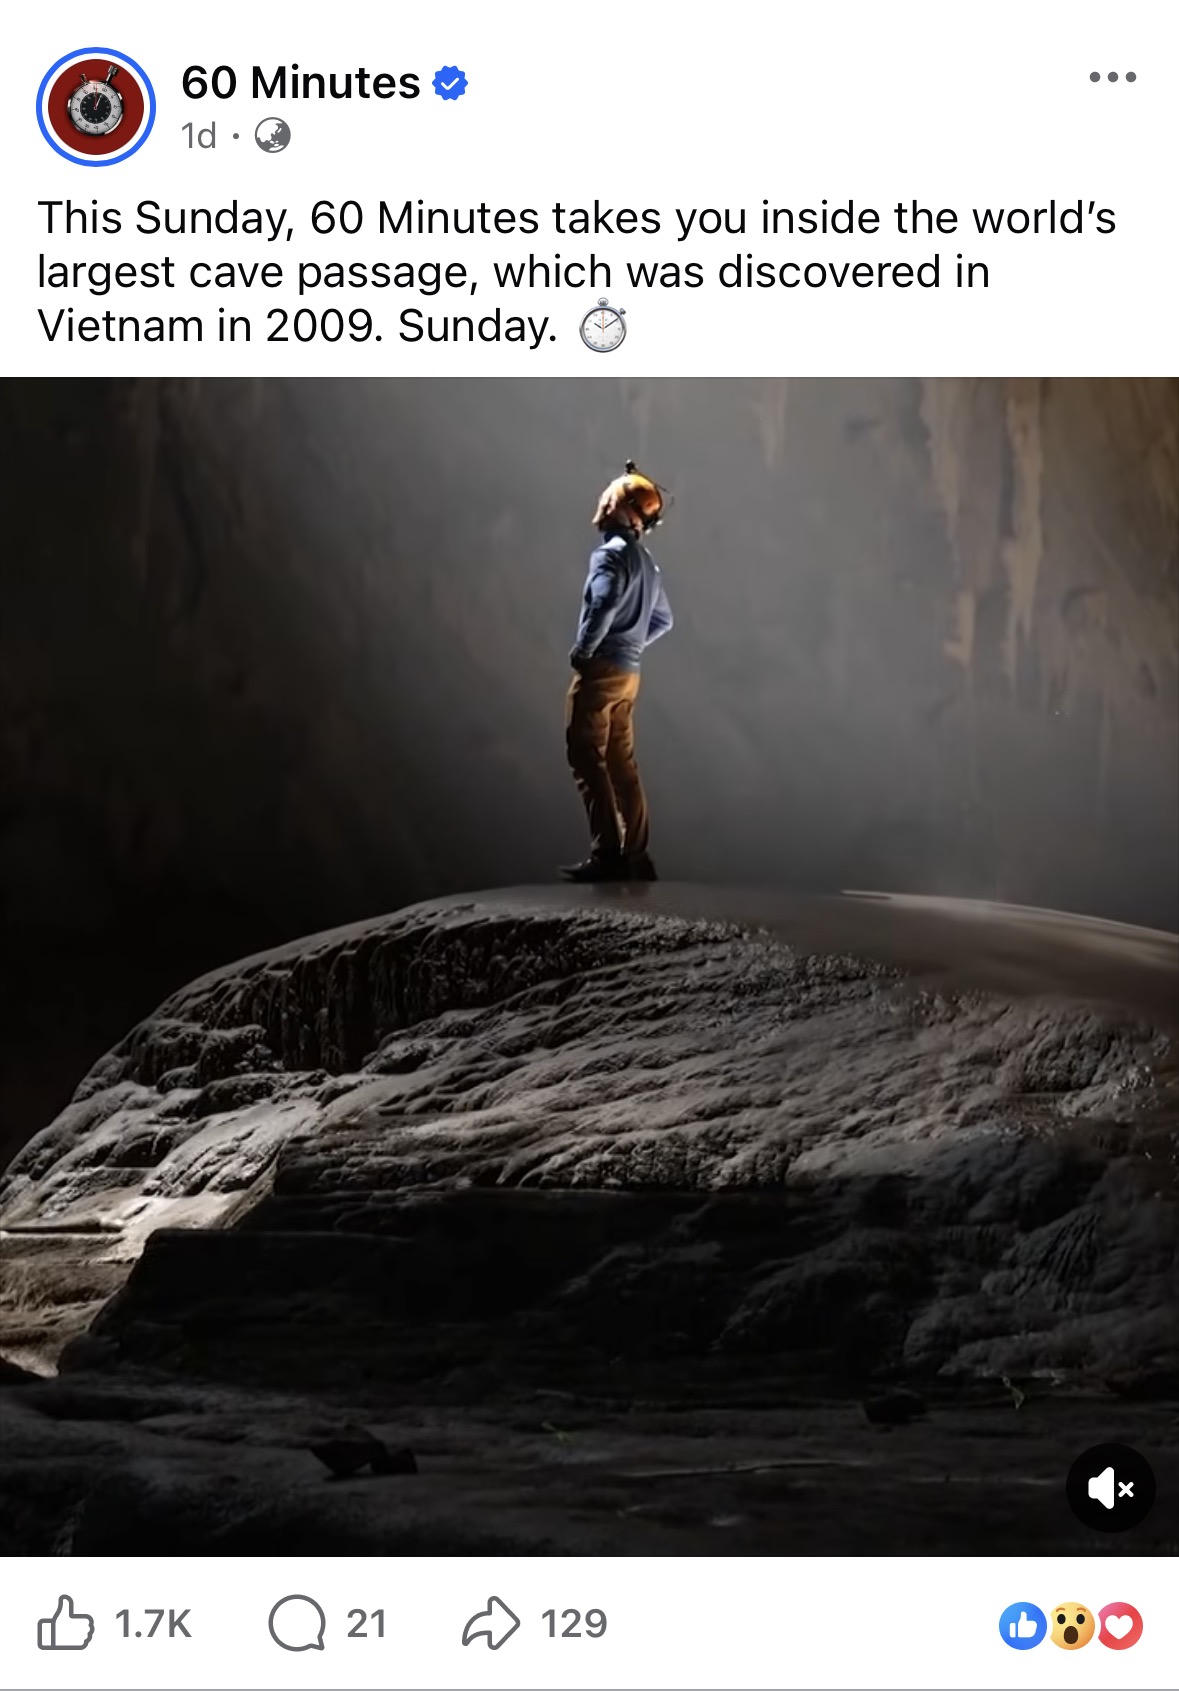Play the cave video thumbnail
Image resolution: width=1179 pixels, height=1691 pixels.
tap(589, 966)
